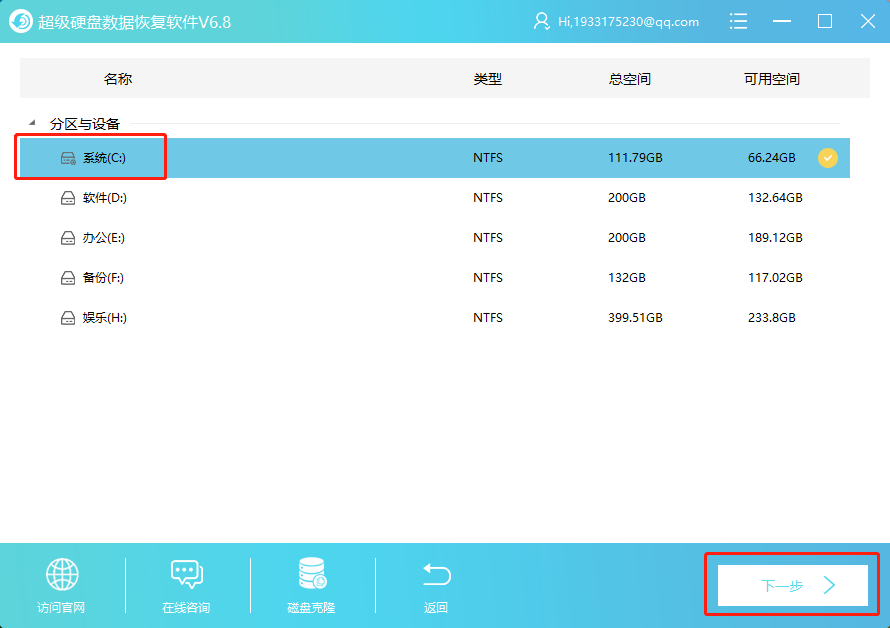Click the 下一步 next button
The image size is (890, 628).
click(x=792, y=585)
